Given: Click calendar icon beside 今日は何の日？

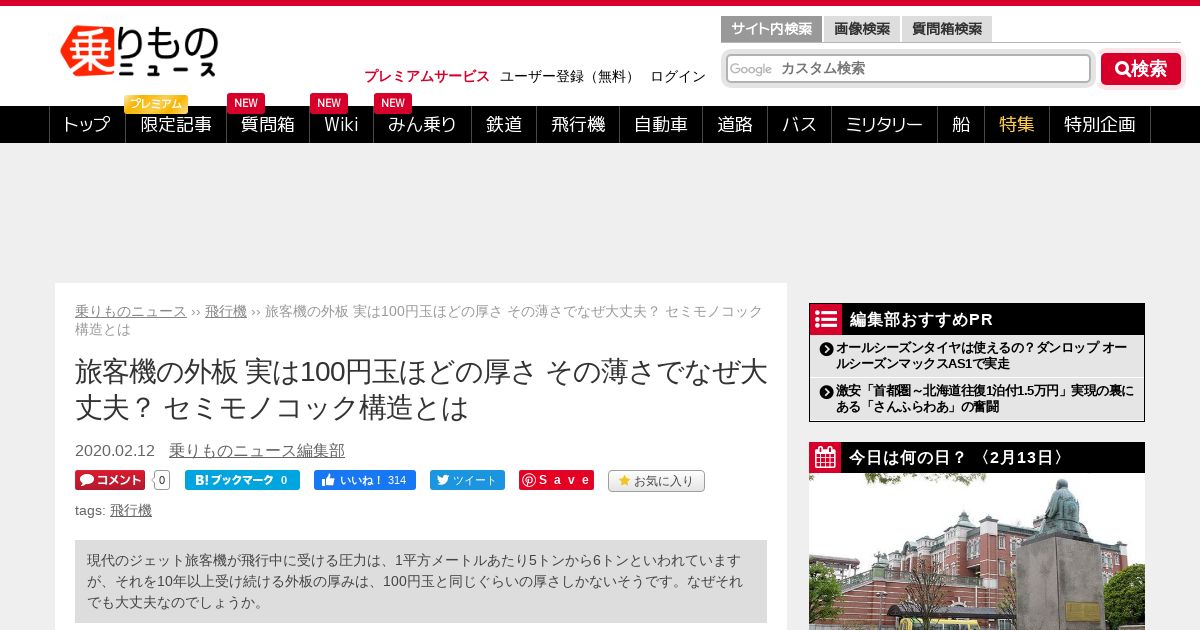Looking at the screenshot, I should (826, 458).
